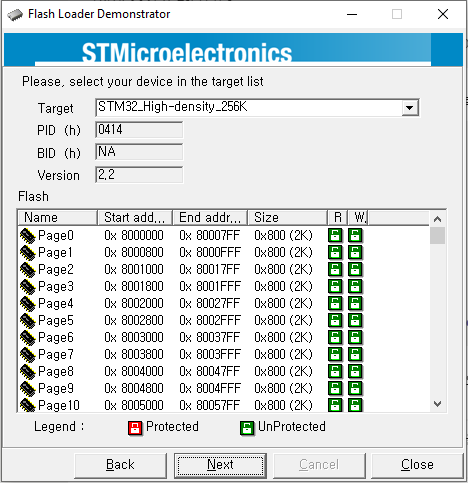Screen dimensions: 468x483
Task: Click the chip icon next to Page8
Action: point(28,372)
